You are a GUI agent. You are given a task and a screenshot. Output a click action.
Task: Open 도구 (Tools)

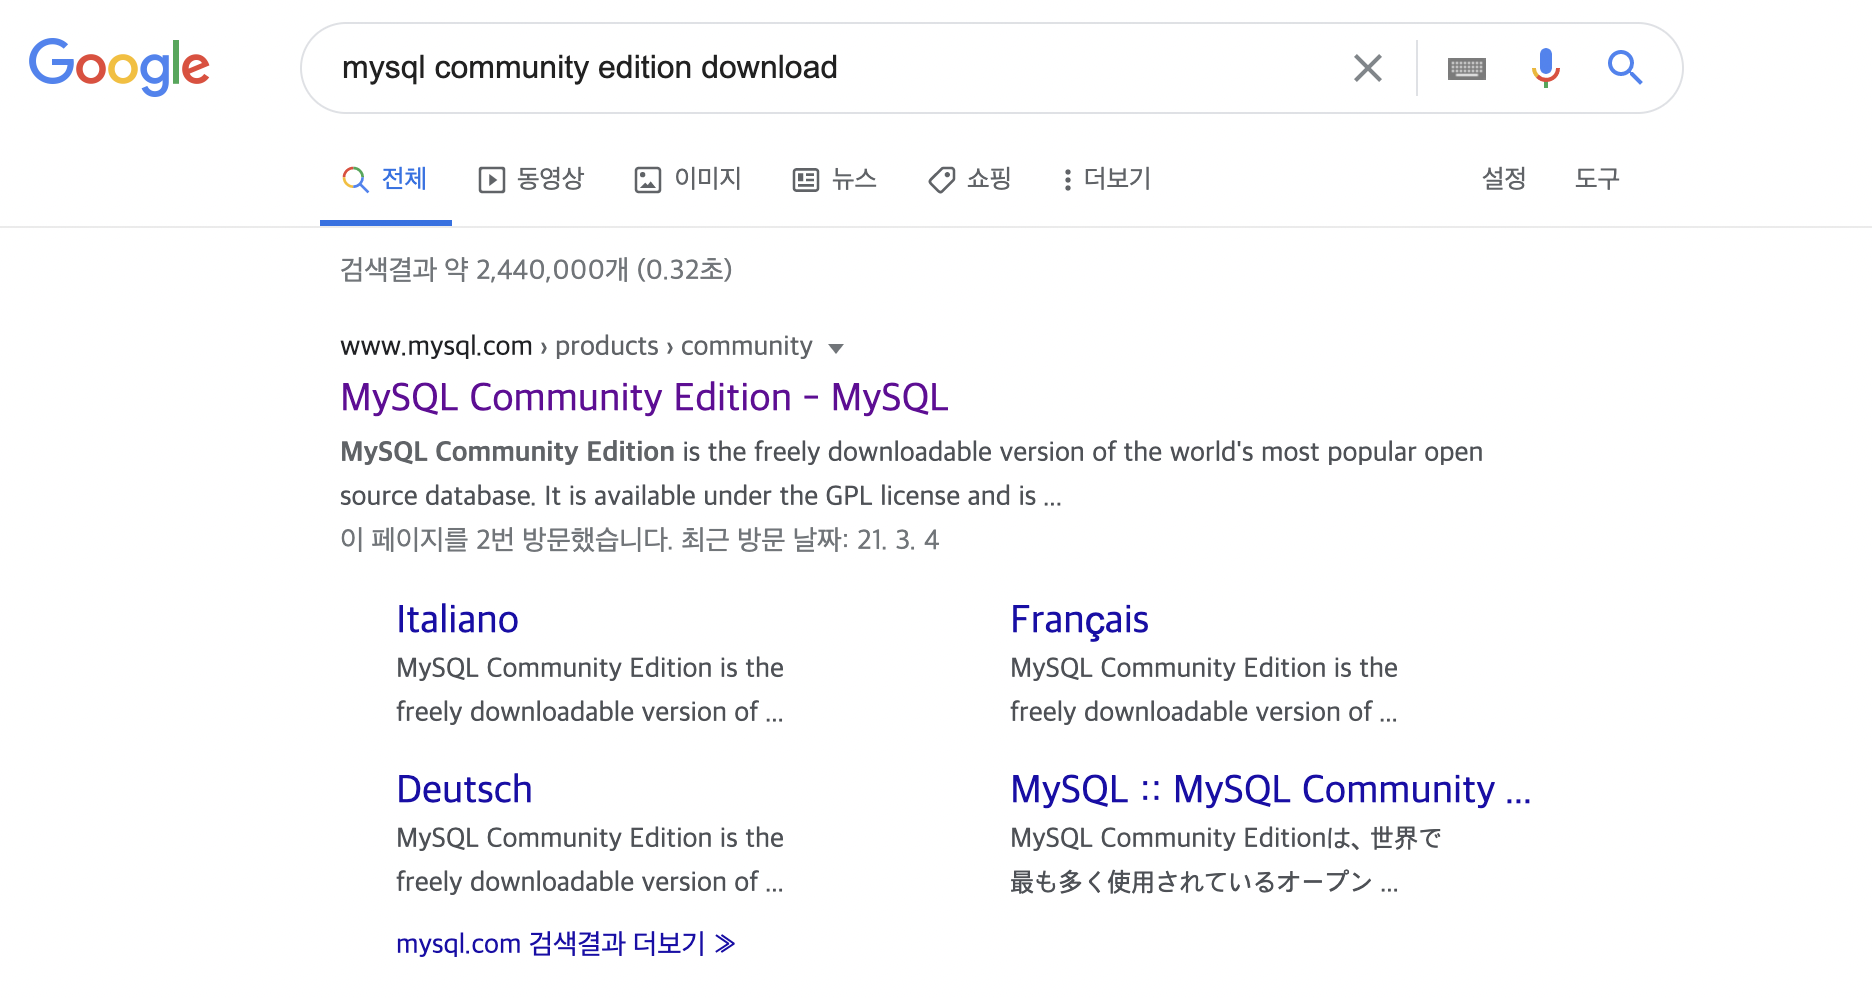pos(1597,179)
